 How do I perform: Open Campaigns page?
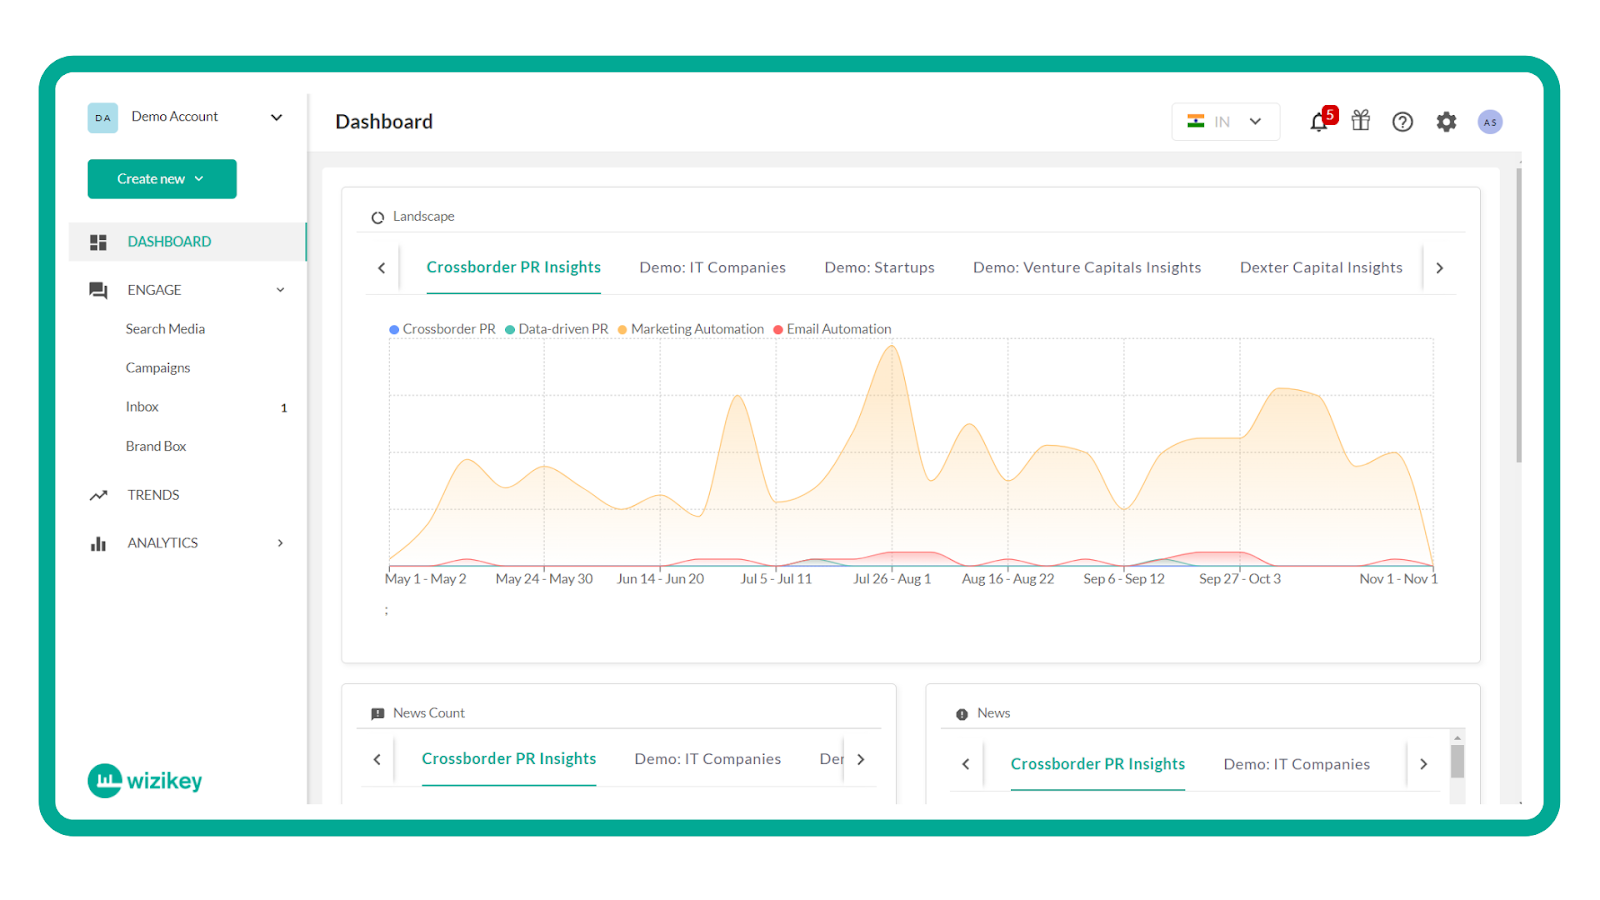coord(158,368)
